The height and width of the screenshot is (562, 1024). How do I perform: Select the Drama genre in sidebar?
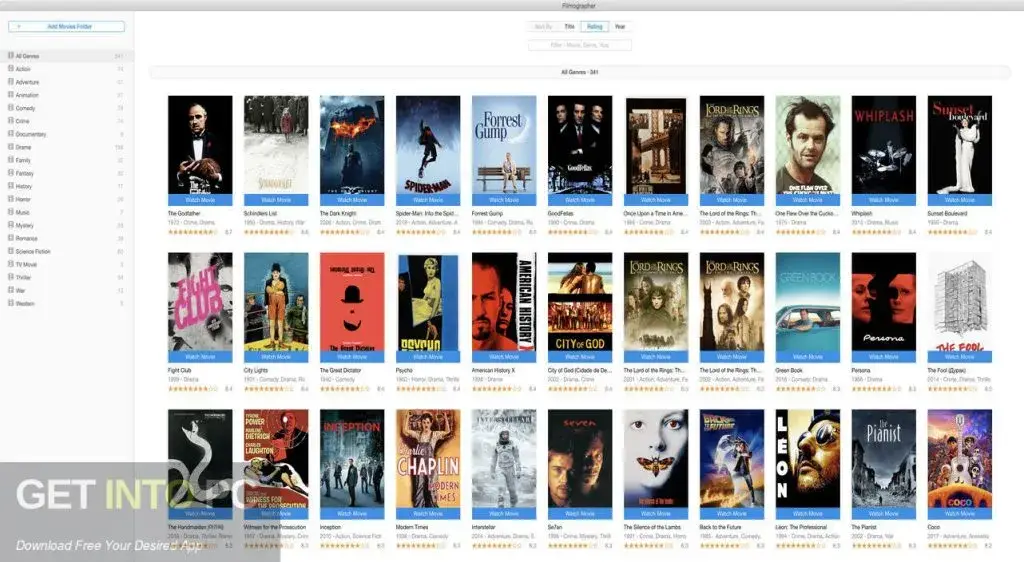click(24, 147)
